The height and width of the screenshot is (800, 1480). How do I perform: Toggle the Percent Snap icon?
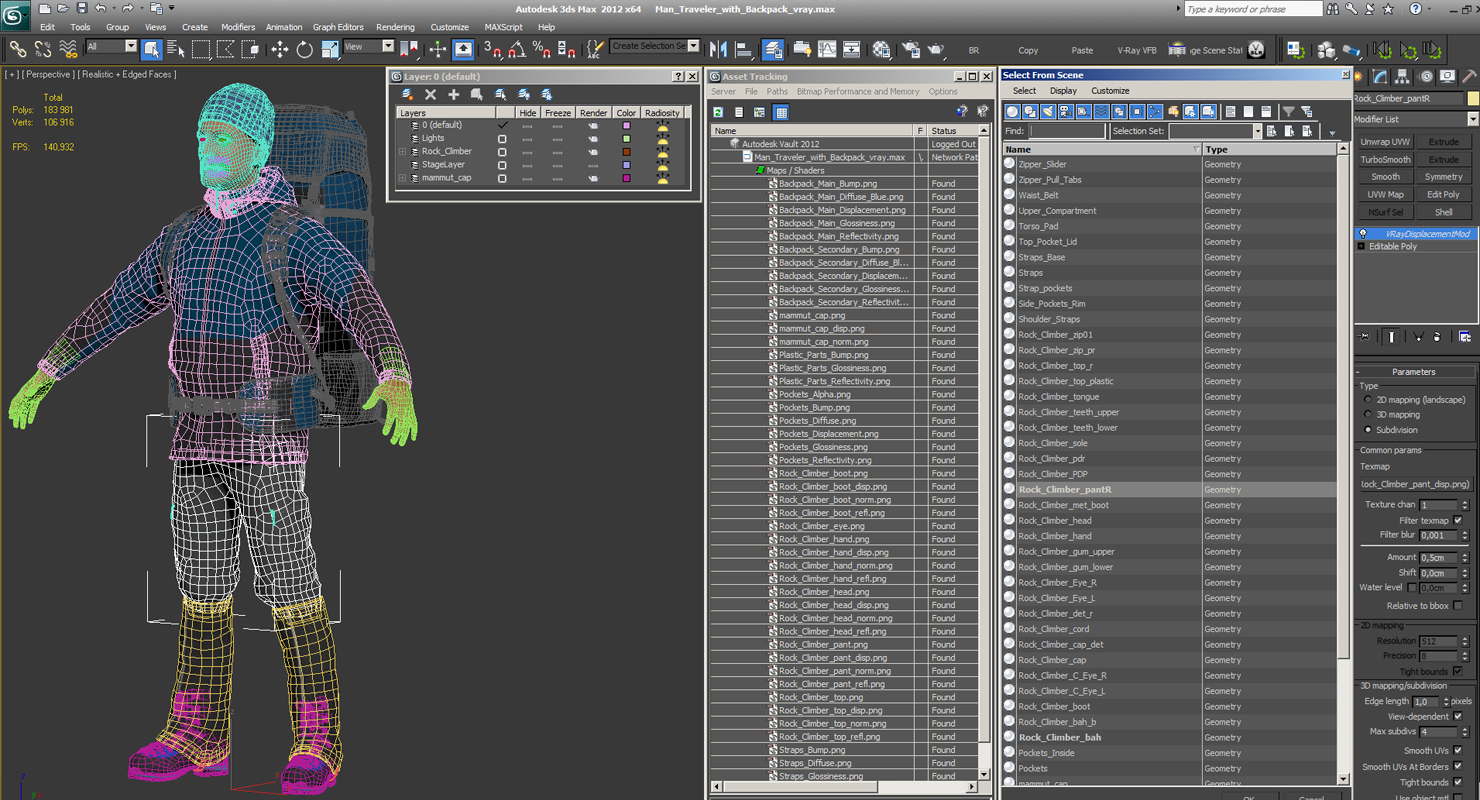(x=542, y=49)
